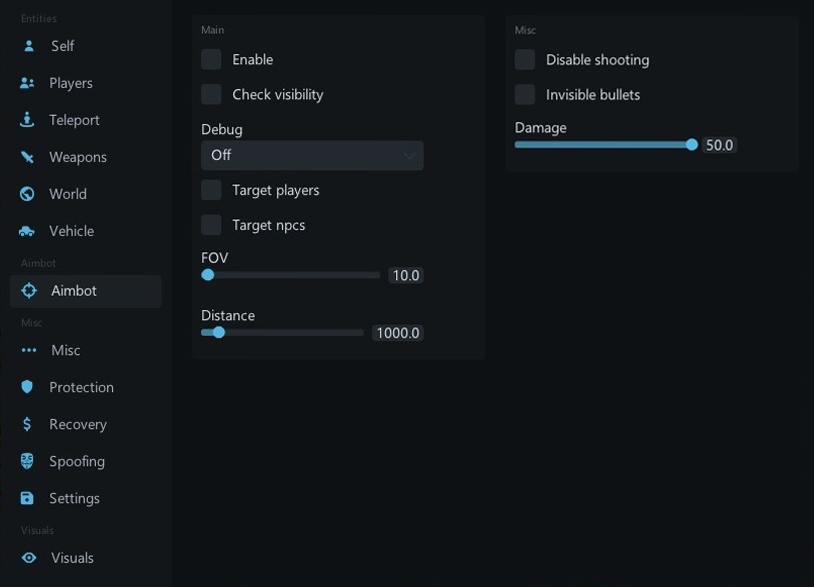The height and width of the screenshot is (587, 814).
Task: Click the FOV value field 10.0
Action: (x=405, y=275)
